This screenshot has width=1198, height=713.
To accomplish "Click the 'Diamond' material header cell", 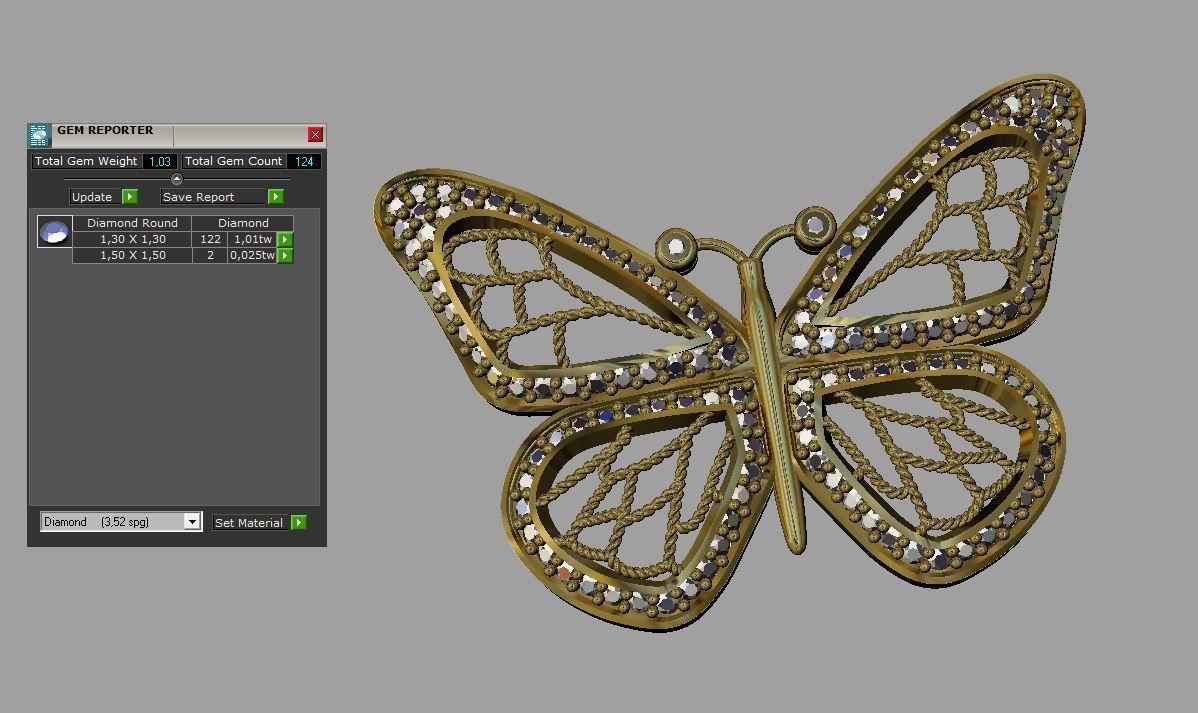I will pos(243,223).
